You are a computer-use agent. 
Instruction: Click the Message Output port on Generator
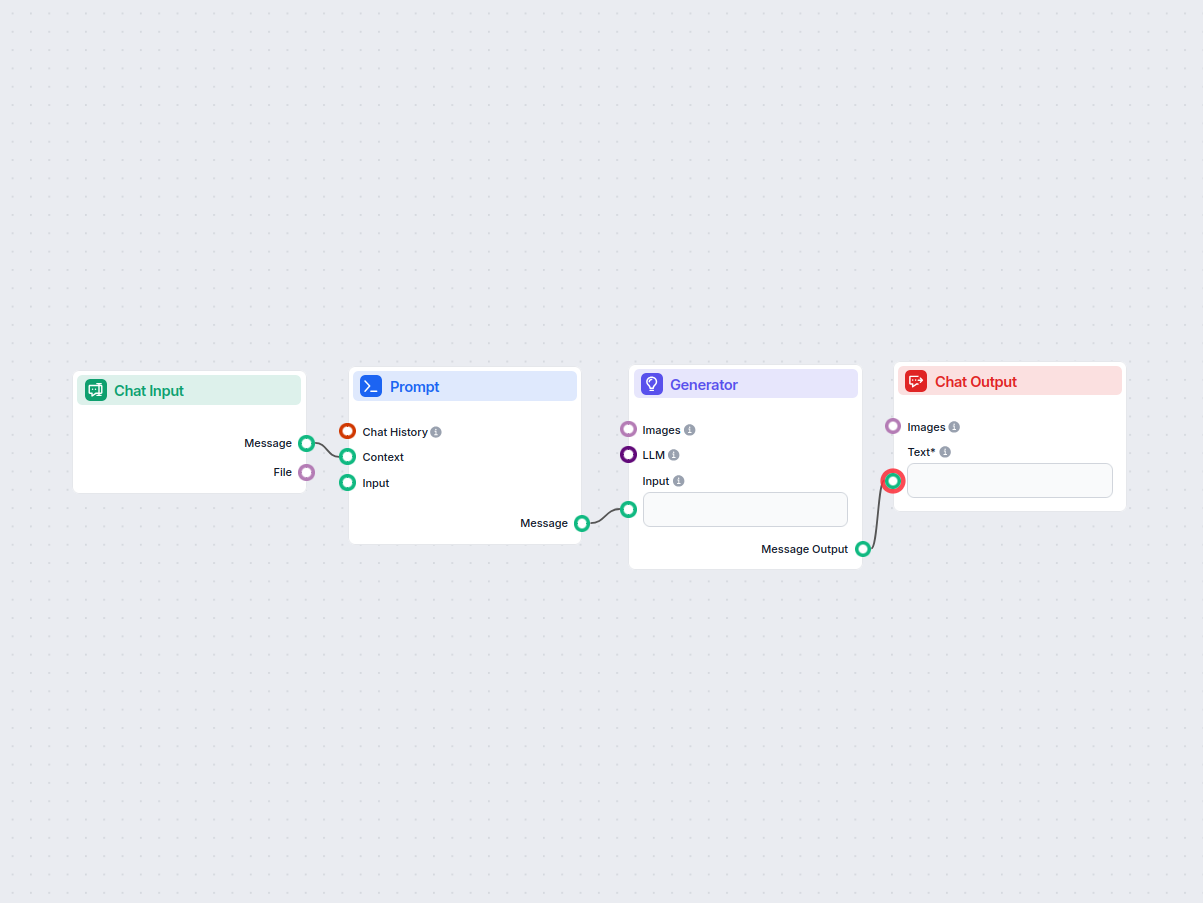[863, 549]
